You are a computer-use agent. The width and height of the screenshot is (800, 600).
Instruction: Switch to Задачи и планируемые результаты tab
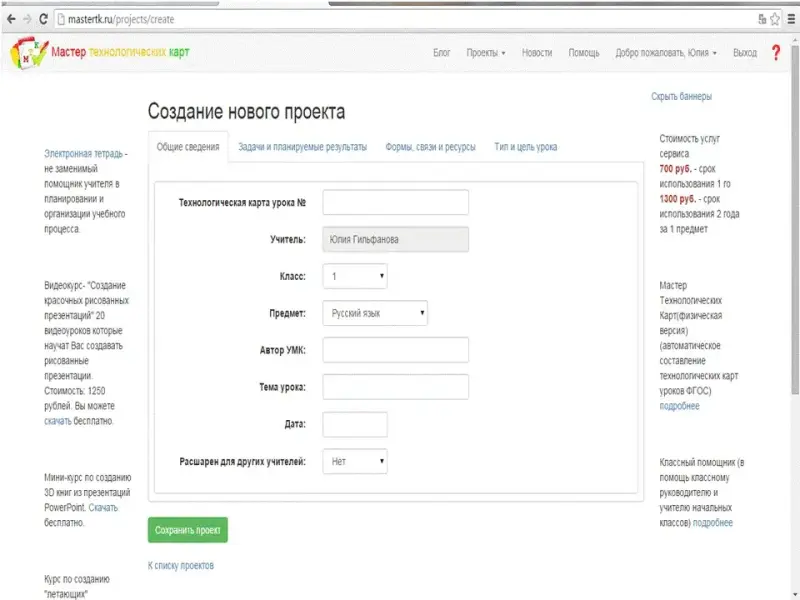tap(302, 147)
